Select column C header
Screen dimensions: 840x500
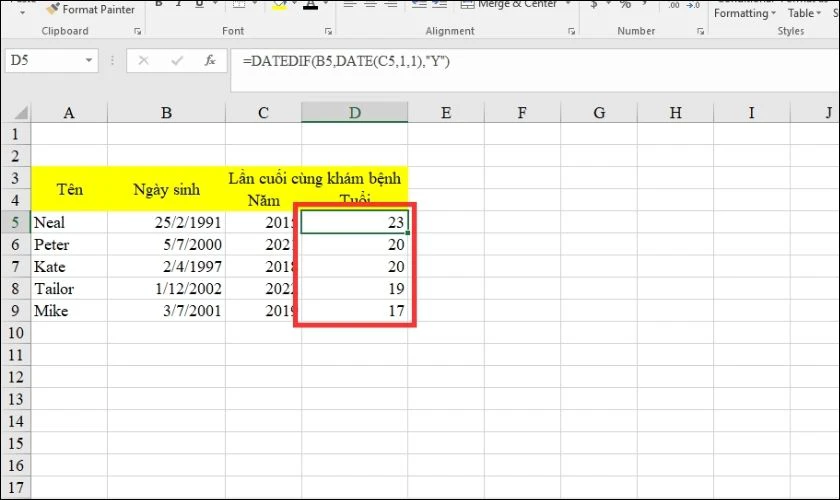click(263, 113)
